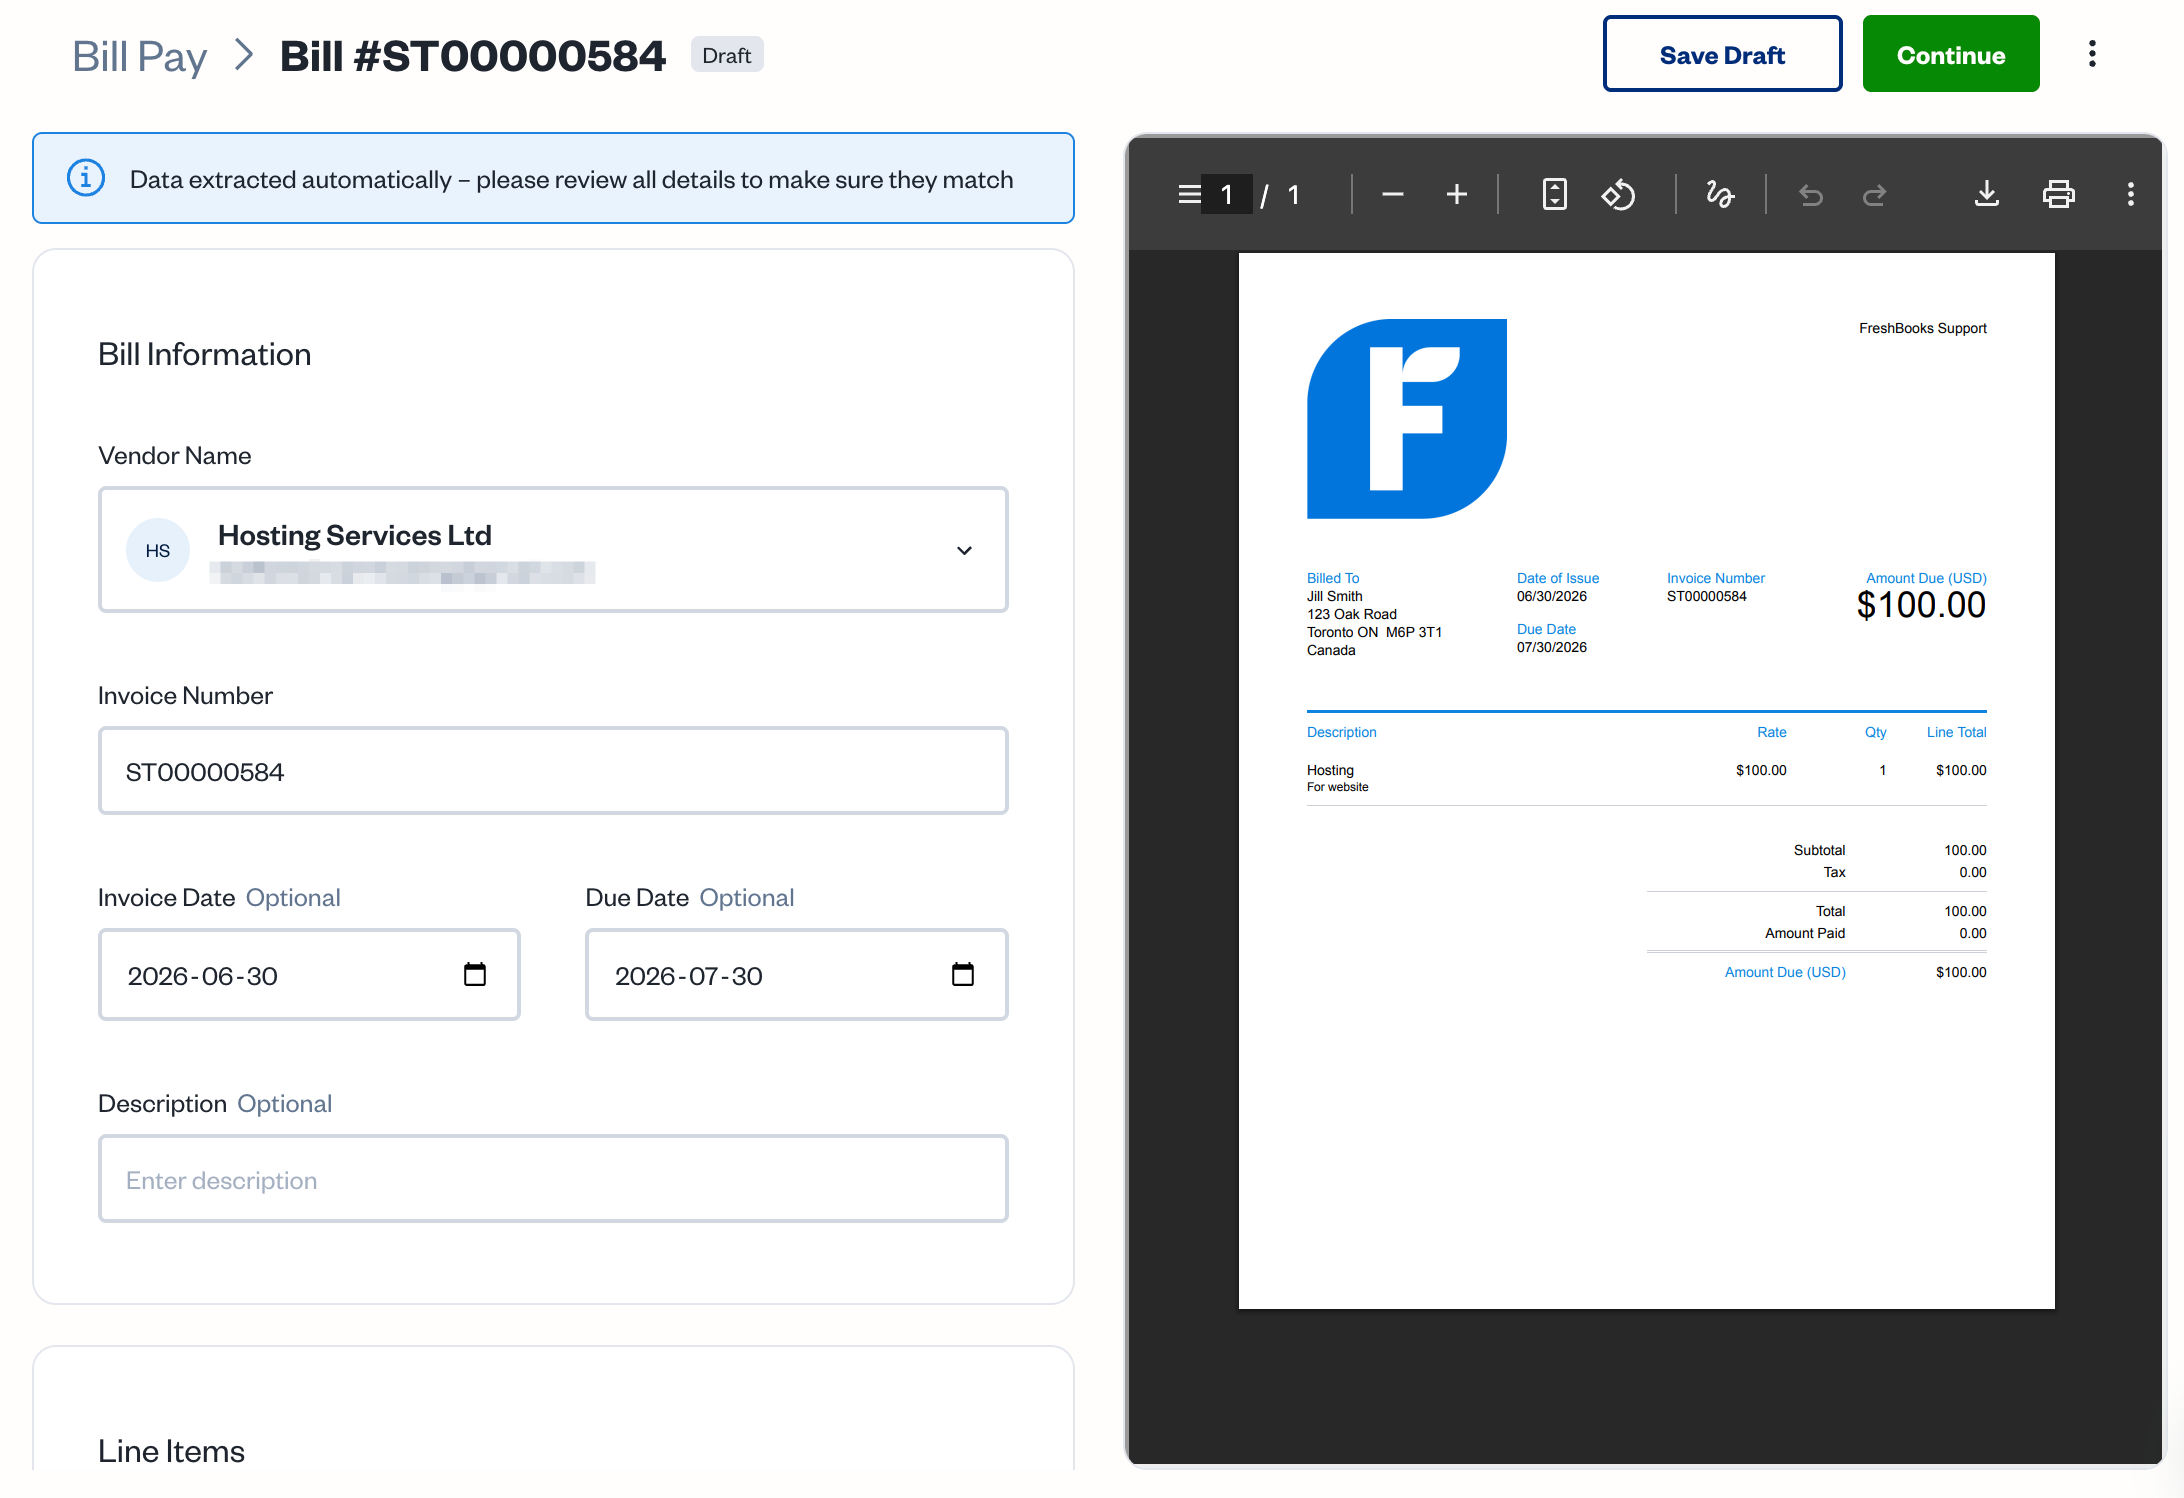Open Due Date calendar picker
The height and width of the screenshot is (1498, 2184).
coord(963,974)
